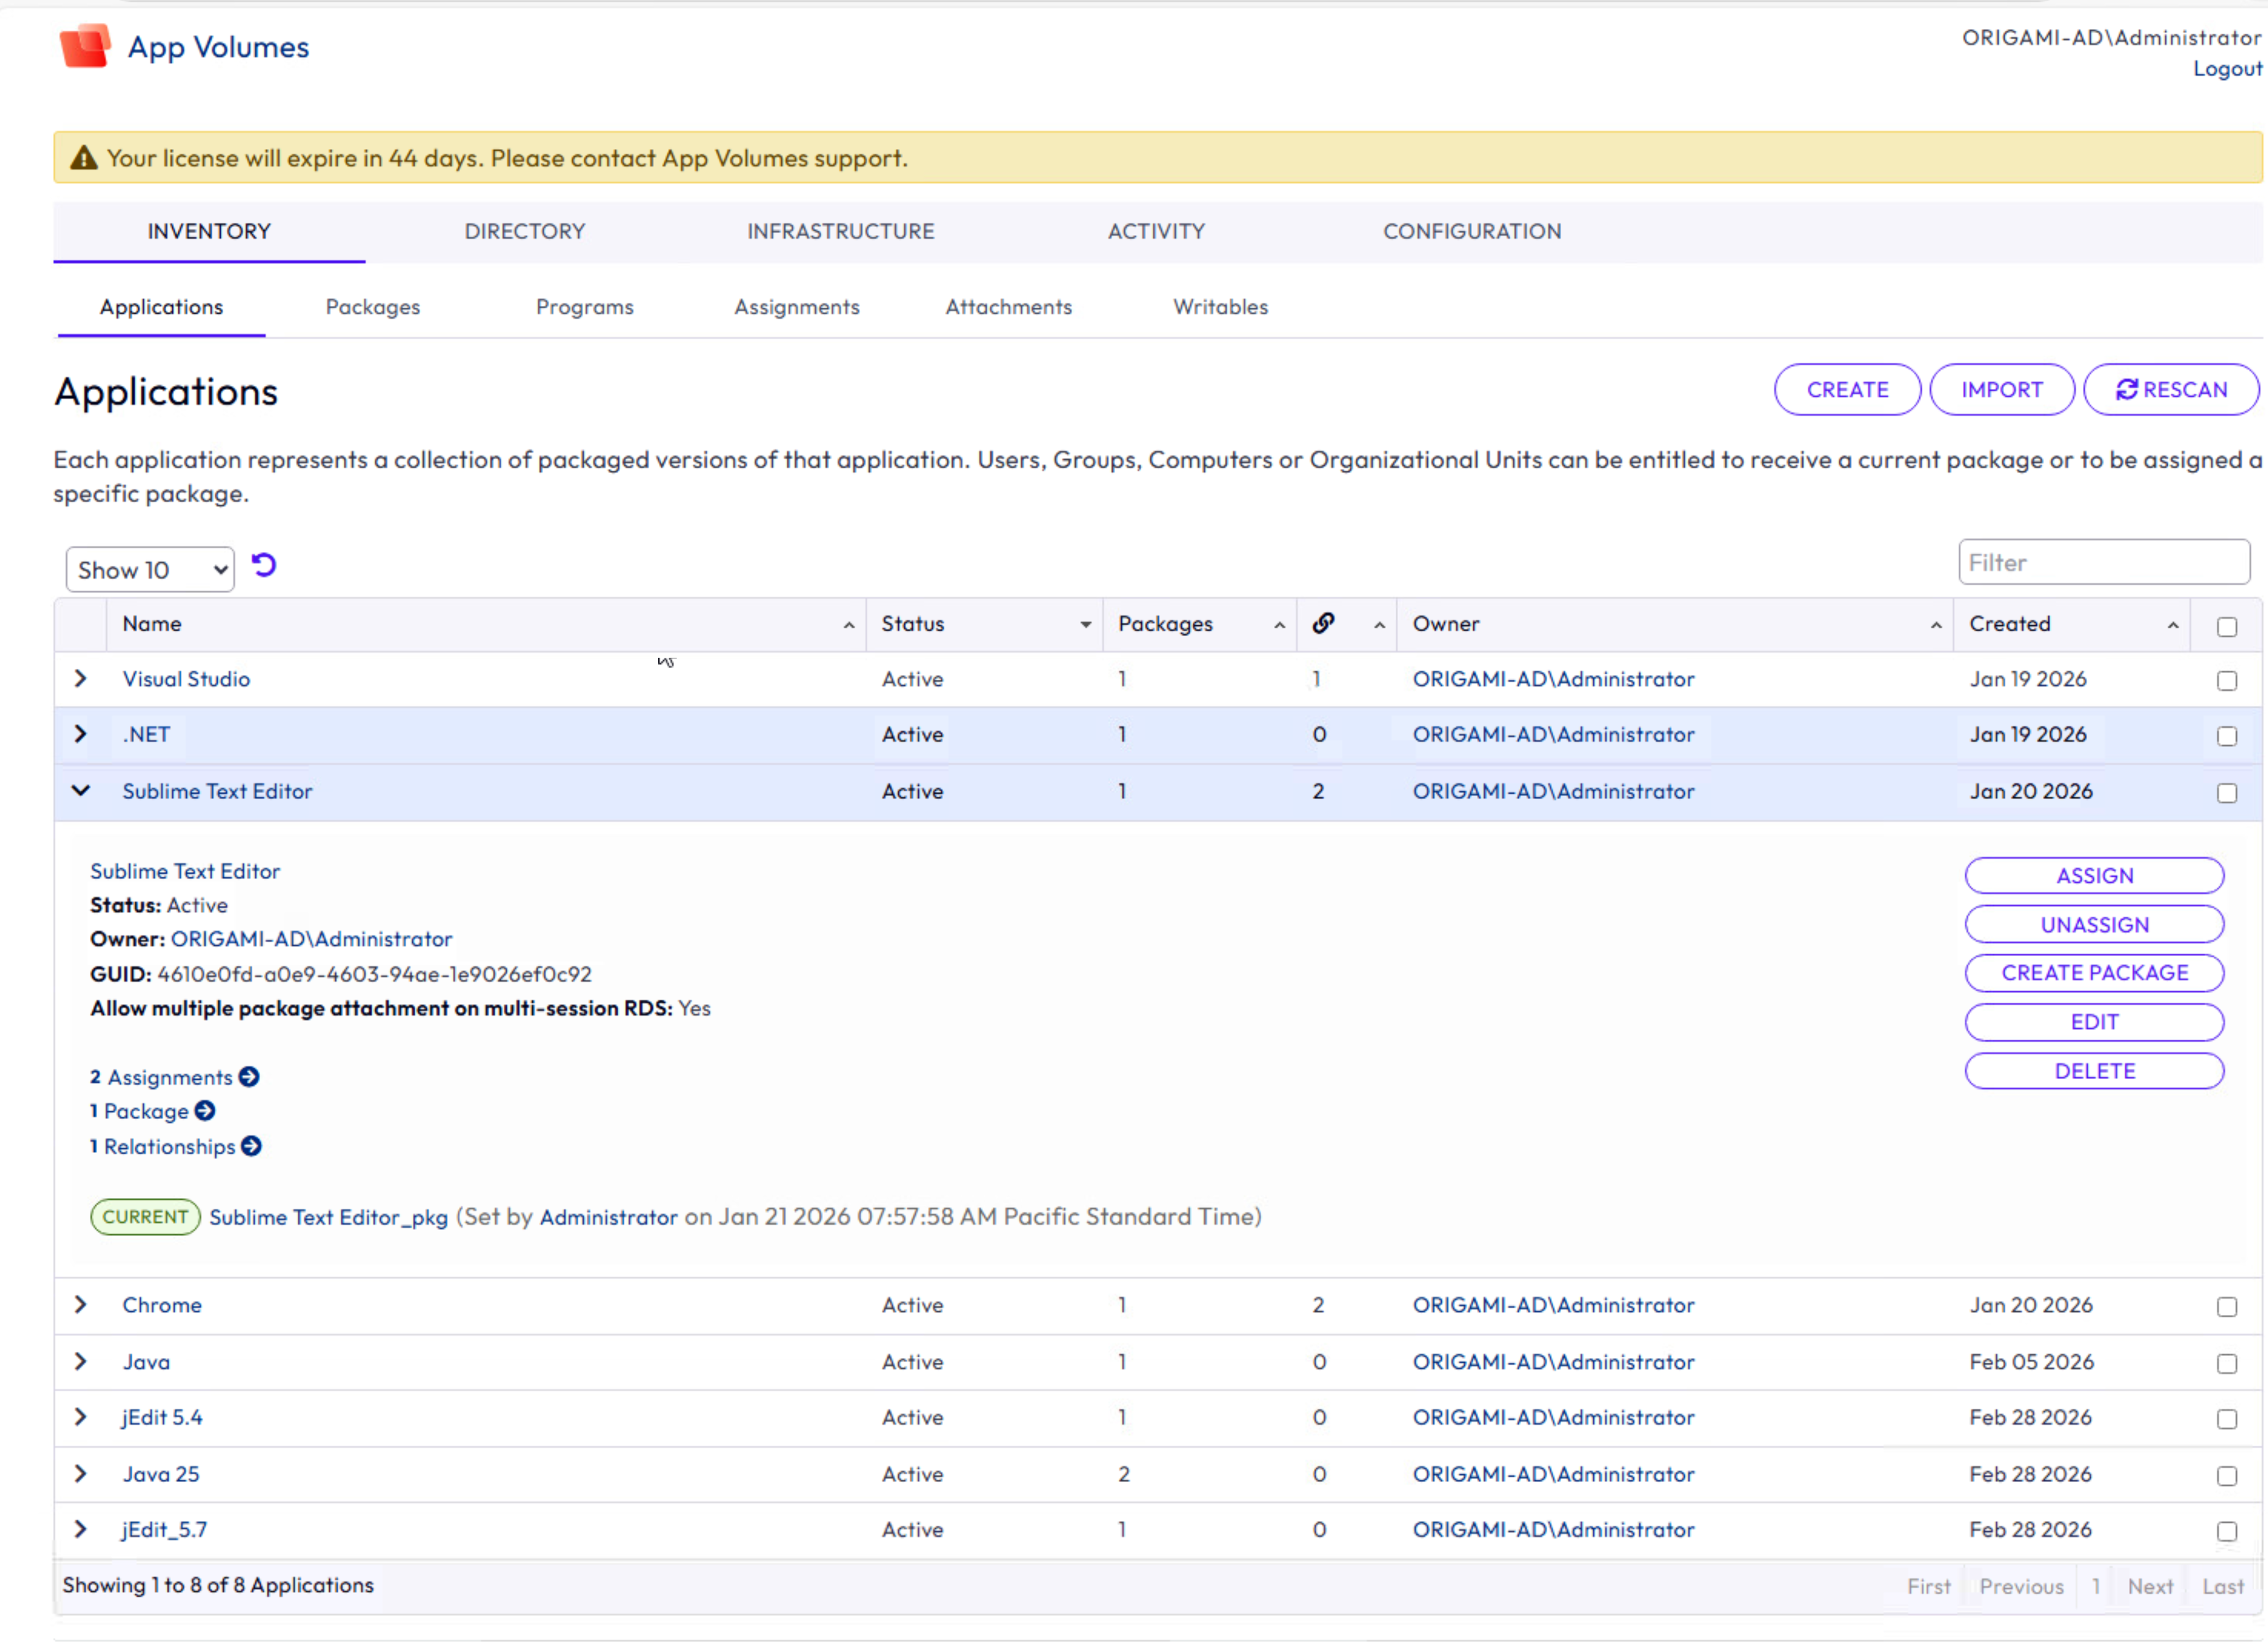
Task: Check the .NET row checkbox
Action: click(2227, 737)
